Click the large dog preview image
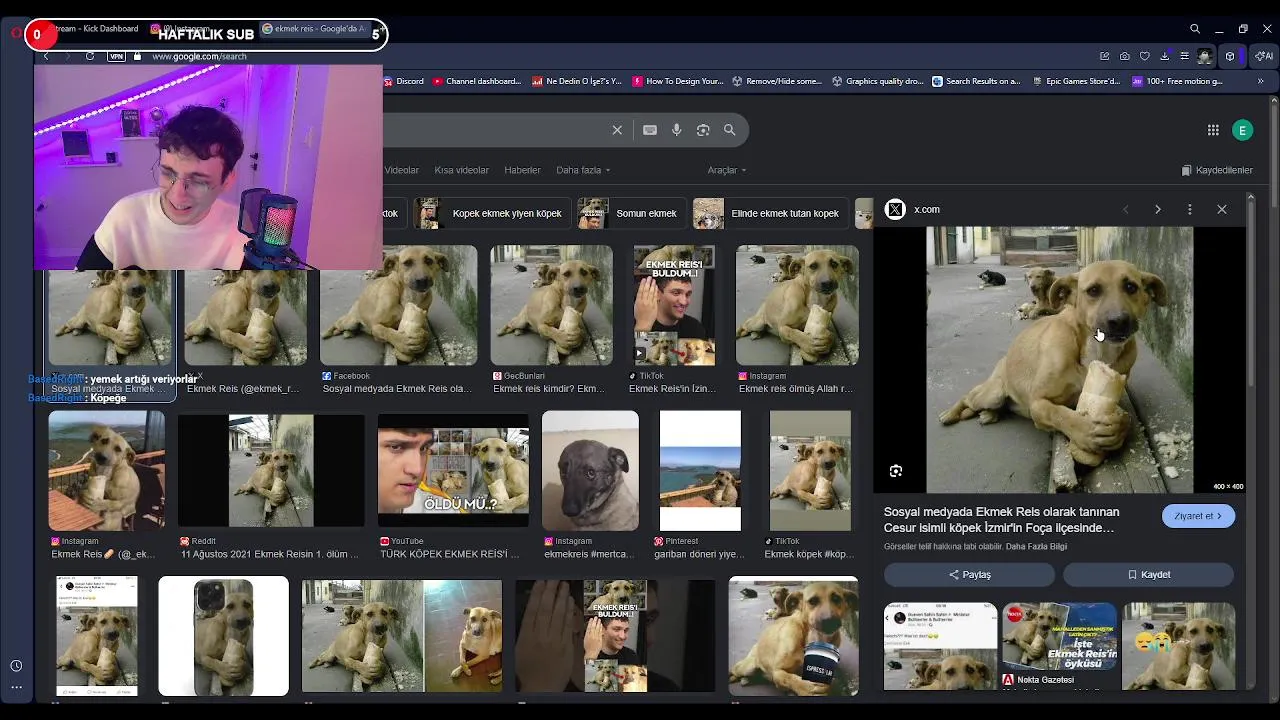The width and height of the screenshot is (1280, 720). point(1059,359)
